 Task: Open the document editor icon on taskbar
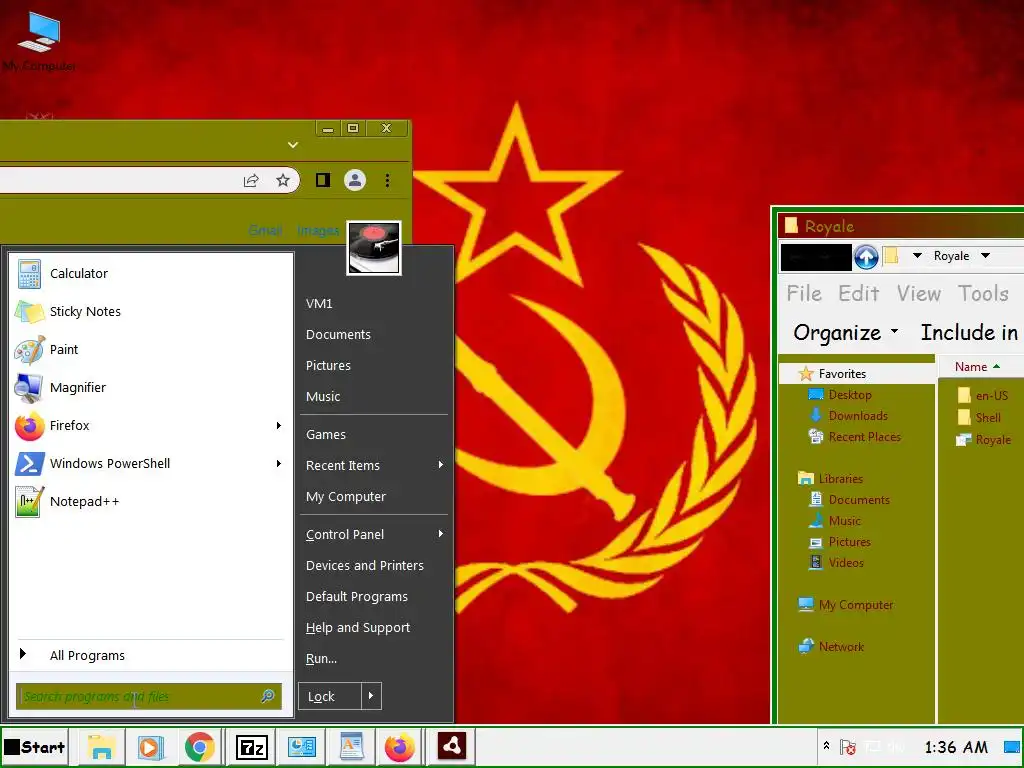[x=351, y=747]
